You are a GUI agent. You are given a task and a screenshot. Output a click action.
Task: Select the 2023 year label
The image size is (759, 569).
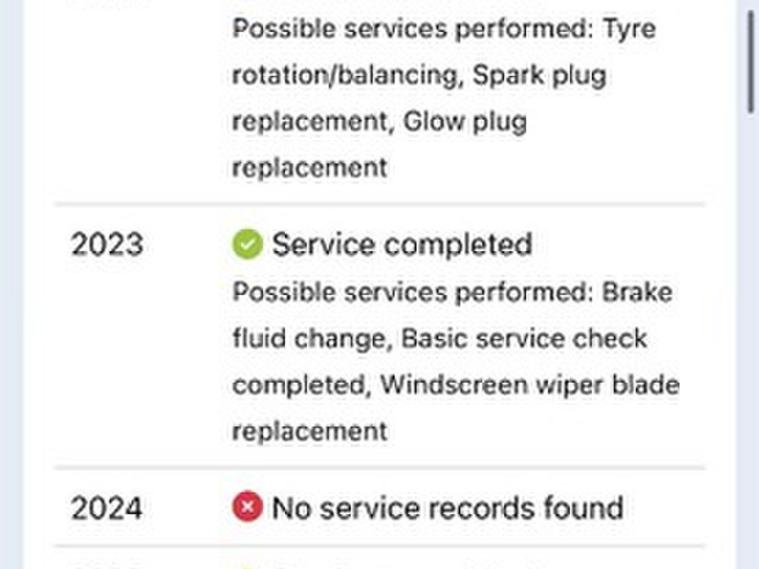pos(107,245)
